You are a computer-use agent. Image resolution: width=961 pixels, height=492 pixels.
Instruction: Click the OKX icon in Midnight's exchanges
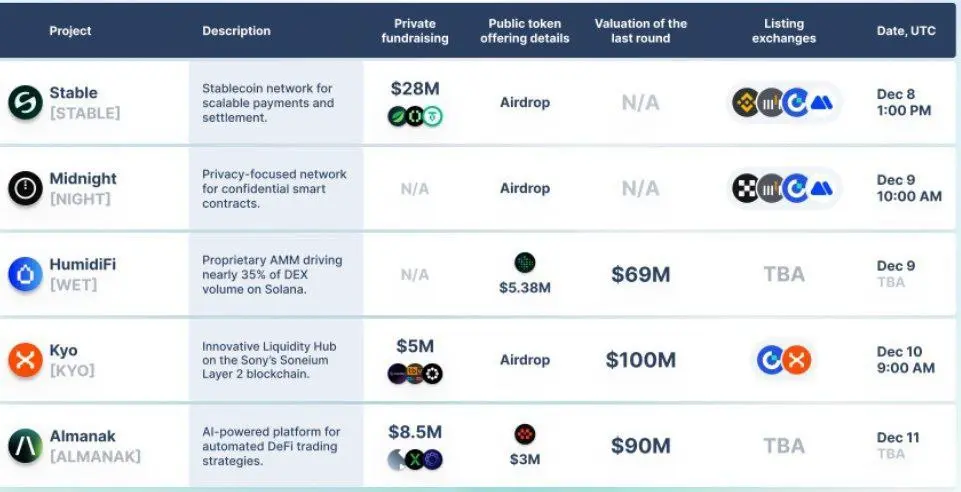pyautogui.click(x=746, y=189)
